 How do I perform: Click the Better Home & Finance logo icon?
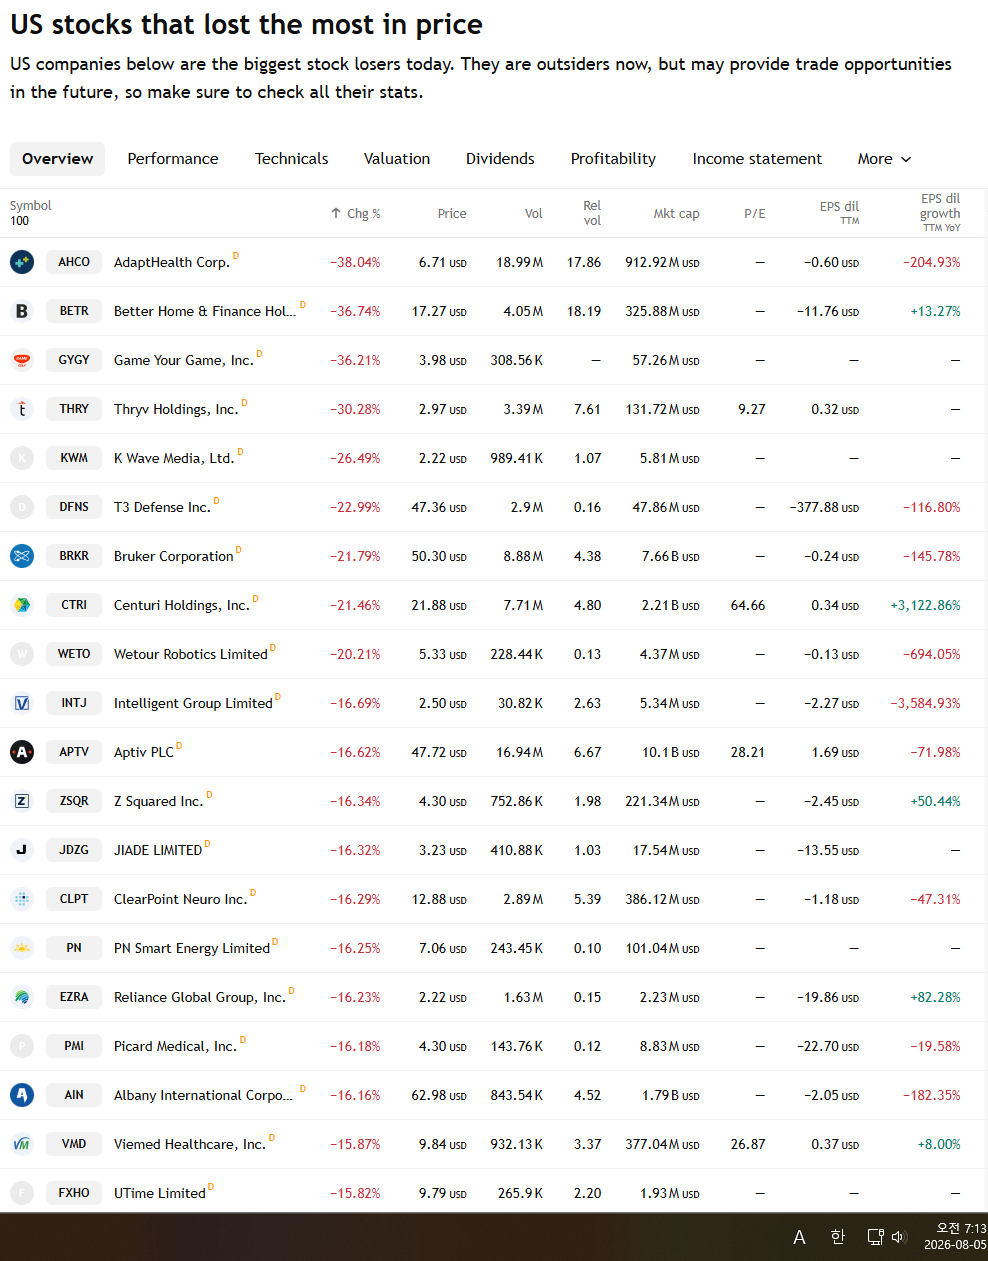click(x=22, y=311)
